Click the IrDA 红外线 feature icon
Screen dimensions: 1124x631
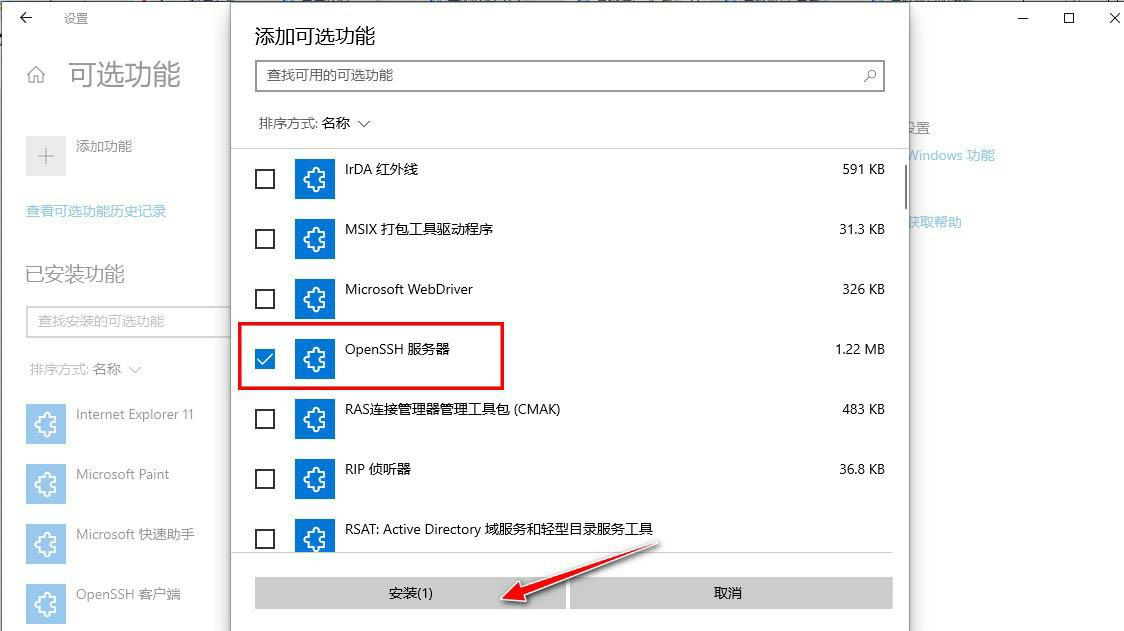(x=315, y=179)
